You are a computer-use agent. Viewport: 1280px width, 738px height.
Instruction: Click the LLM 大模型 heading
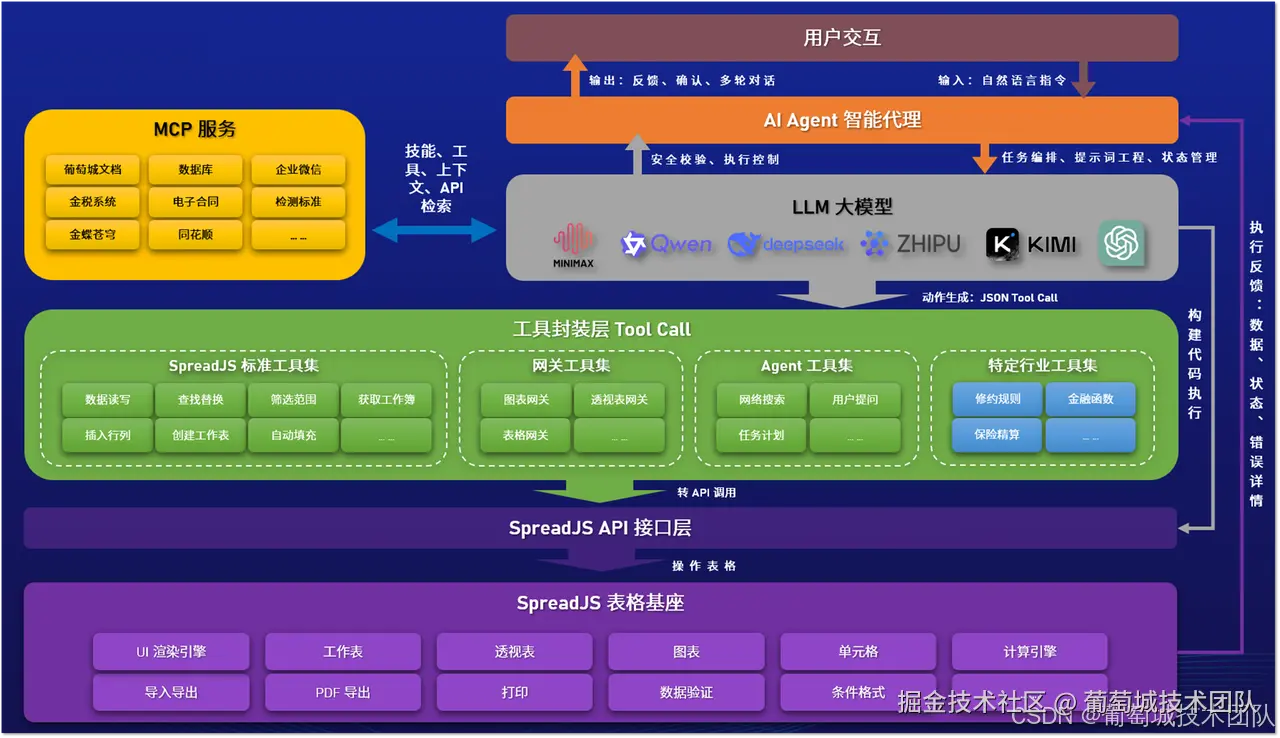(x=842, y=207)
